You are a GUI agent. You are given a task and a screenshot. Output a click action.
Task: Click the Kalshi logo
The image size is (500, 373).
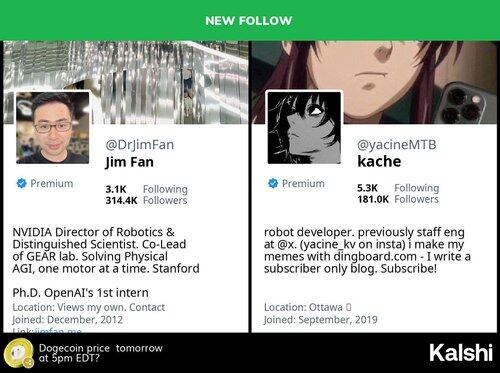click(x=461, y=353)
